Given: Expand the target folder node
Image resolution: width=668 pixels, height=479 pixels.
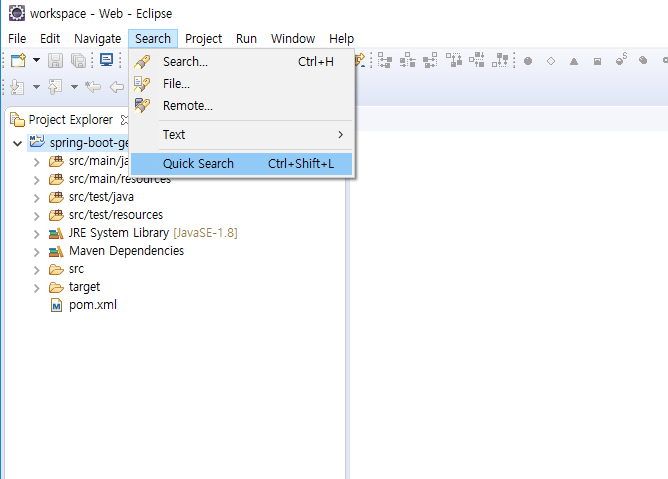Looking at the screenshot, I should [37, 288].
